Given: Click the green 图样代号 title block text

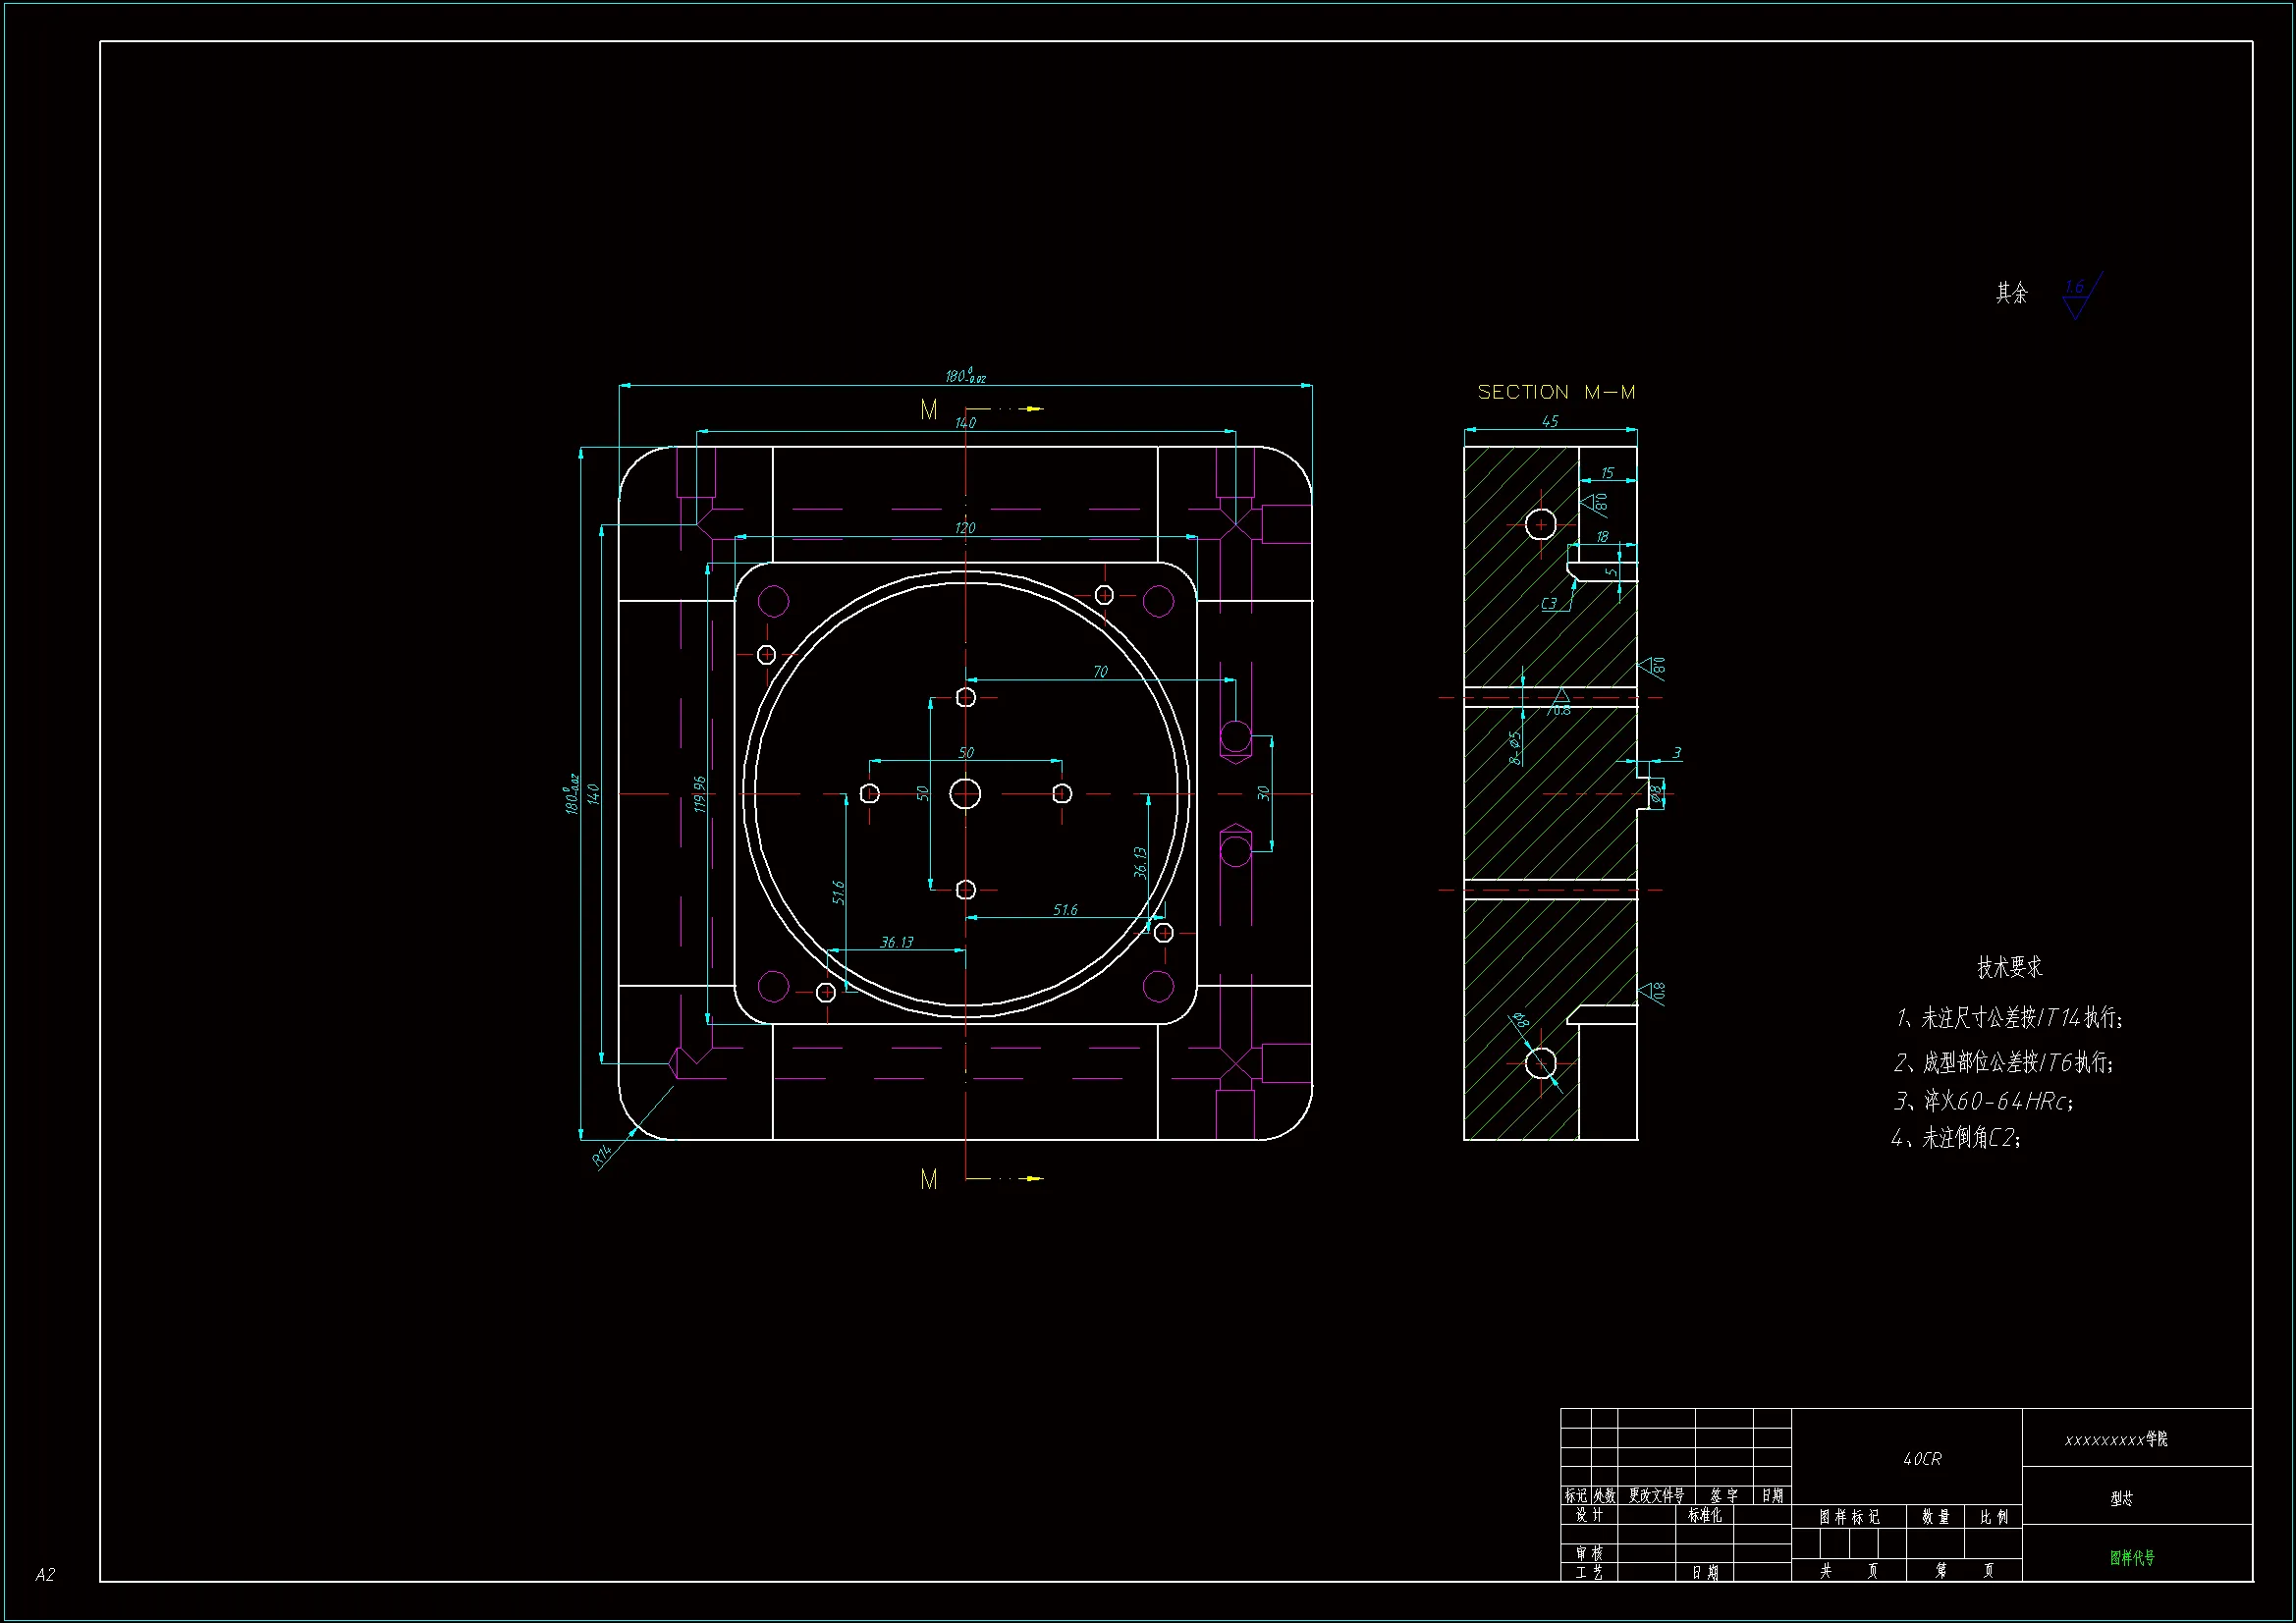Looking at the screenshot, I should click(2132, 1557).
